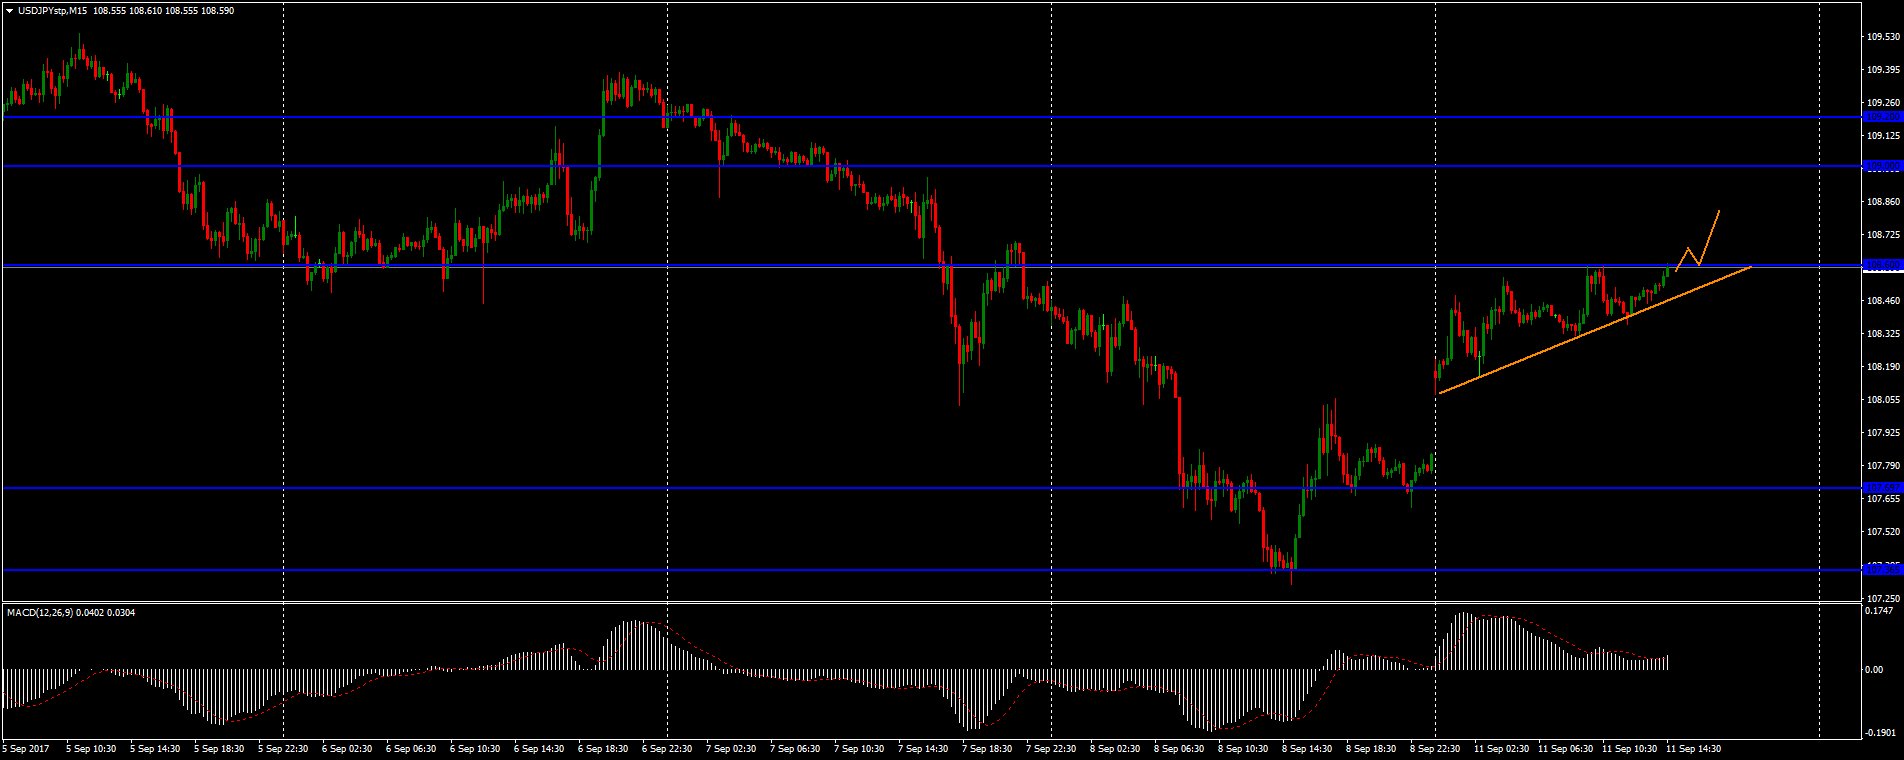Click the 7 Sep 18:30 time label
This screenshot has width=1904, height=760.
click(x=987, y=748)
